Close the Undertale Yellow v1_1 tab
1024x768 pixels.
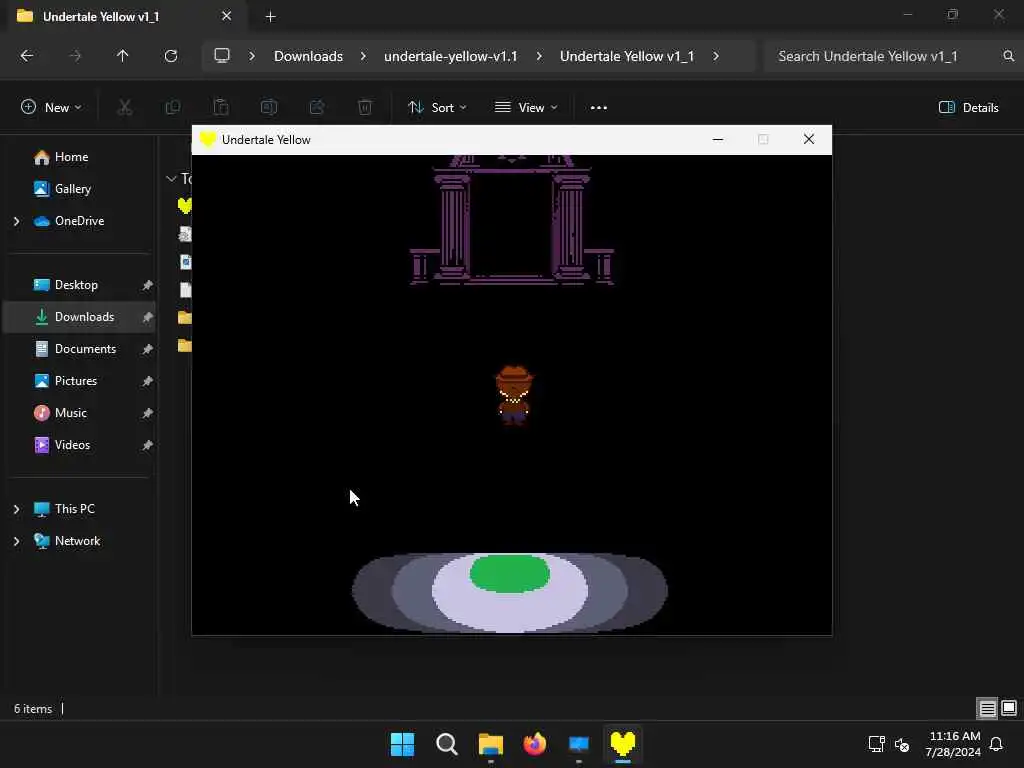click(227, 16)
